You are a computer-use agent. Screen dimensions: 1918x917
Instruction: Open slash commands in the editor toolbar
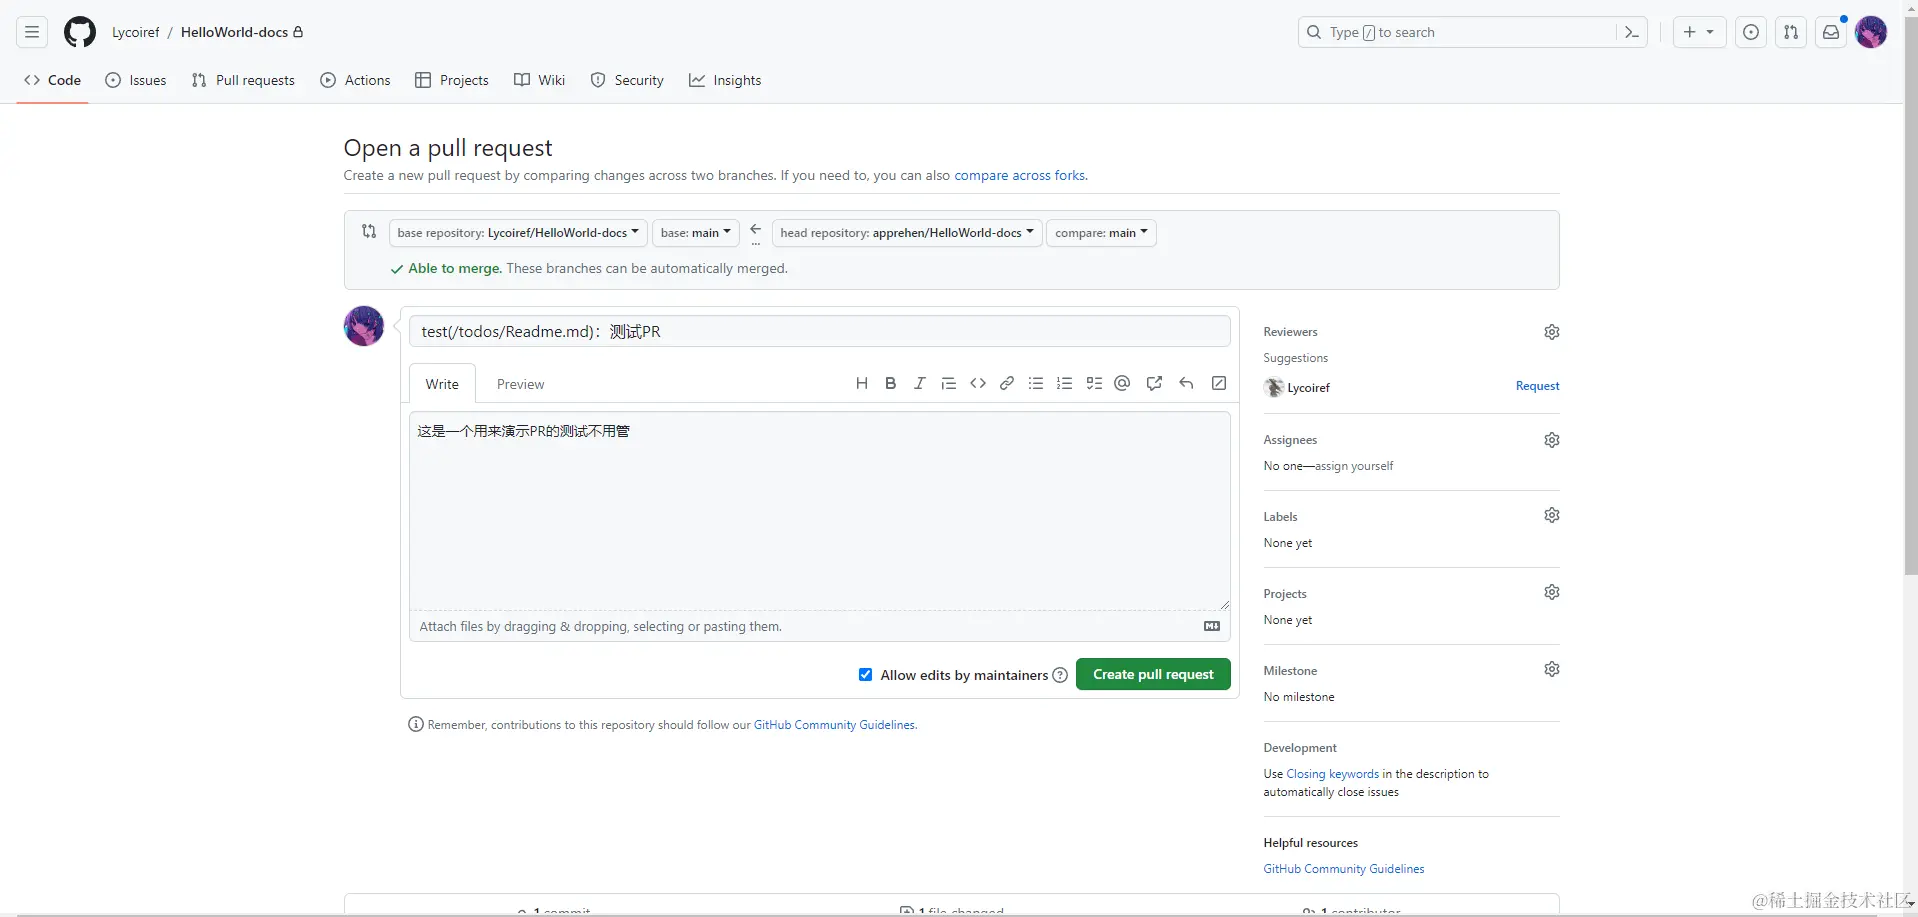[1219, 383]
